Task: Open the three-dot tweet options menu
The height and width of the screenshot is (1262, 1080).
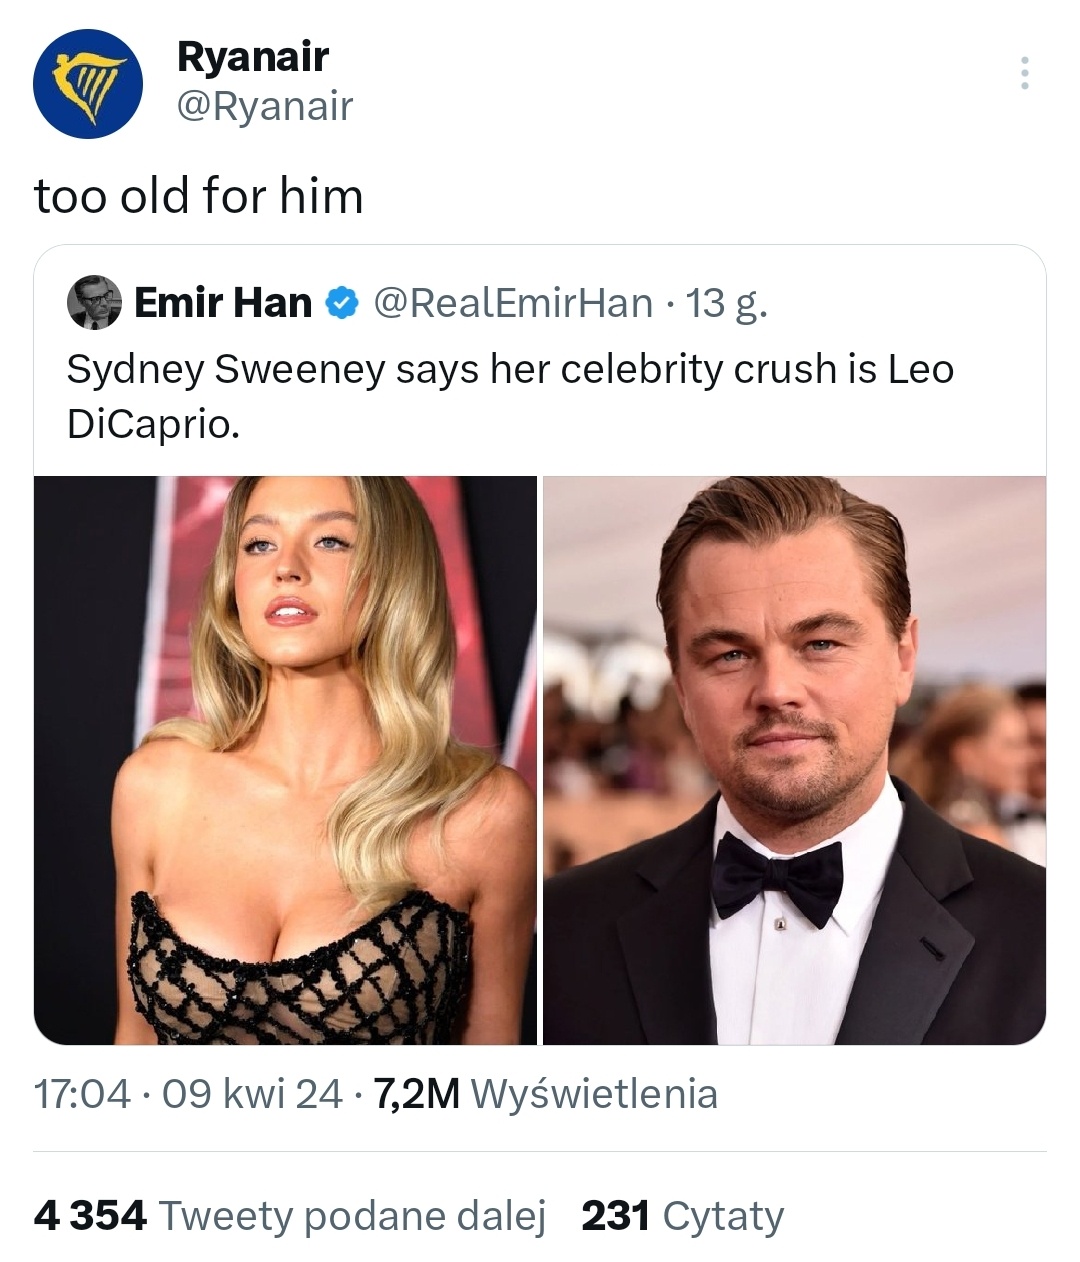Action: [1024, 73]
